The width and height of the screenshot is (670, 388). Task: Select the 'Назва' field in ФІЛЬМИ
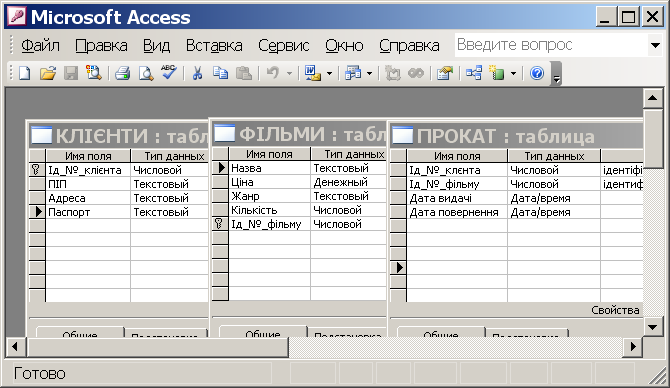click(x=270, y=168)
